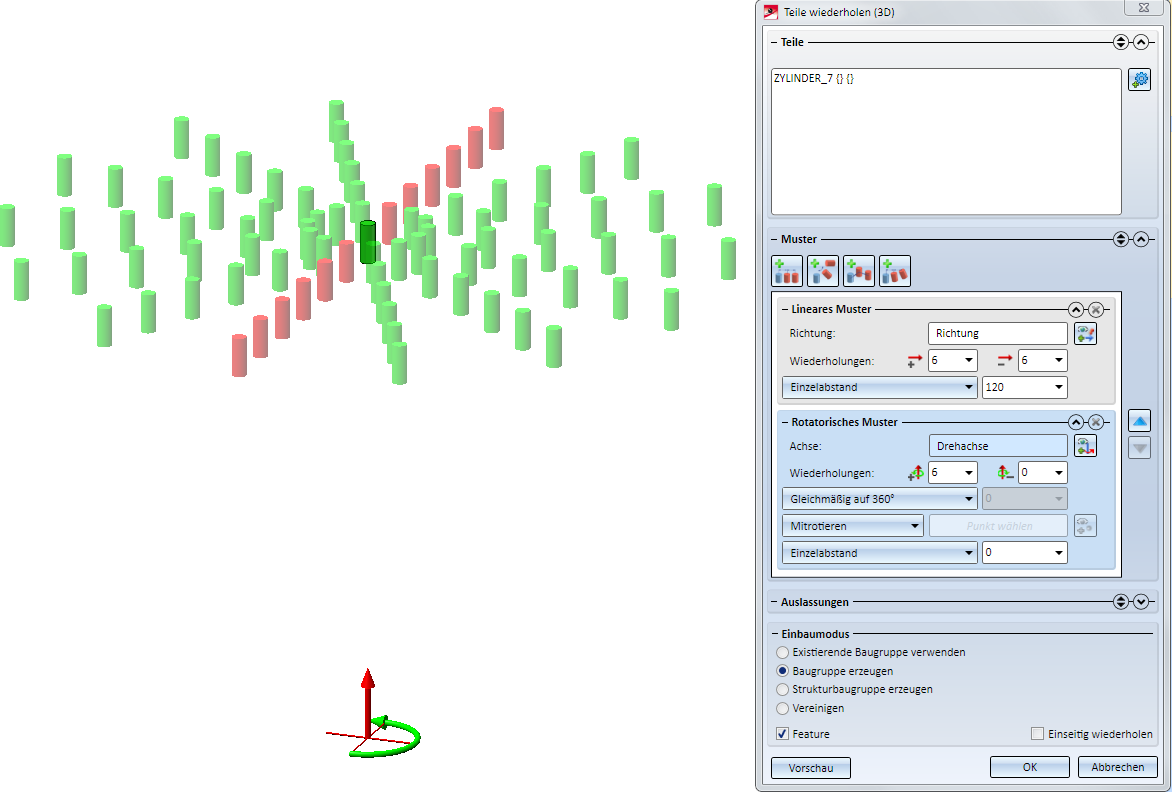
Task: Click the greyed point-select icon beside Punkt wählen
Action: pos(1085,526)
